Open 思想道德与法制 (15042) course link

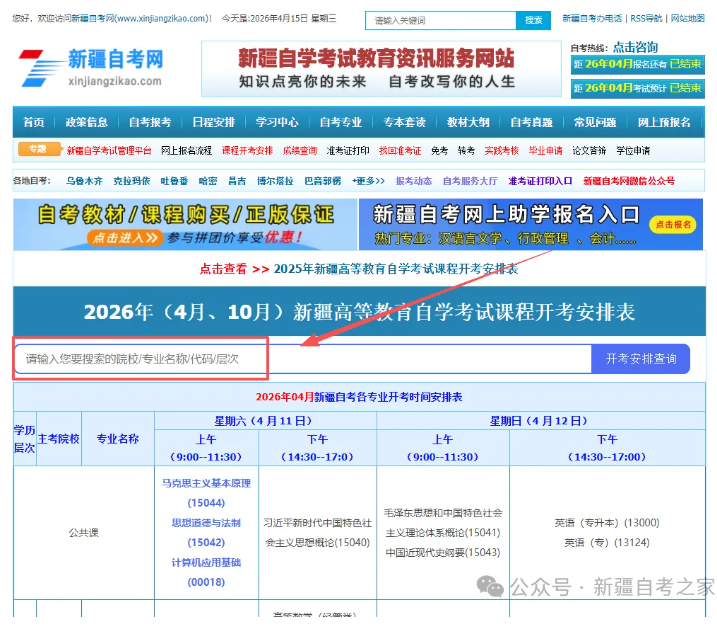pos(206,532)
